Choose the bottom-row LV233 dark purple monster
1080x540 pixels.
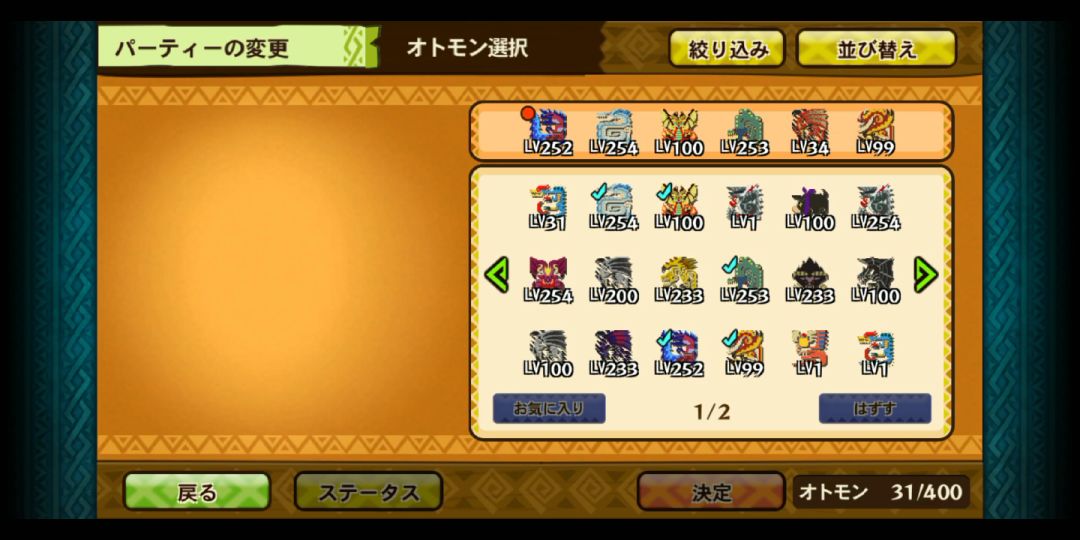[x=614, y=353]
